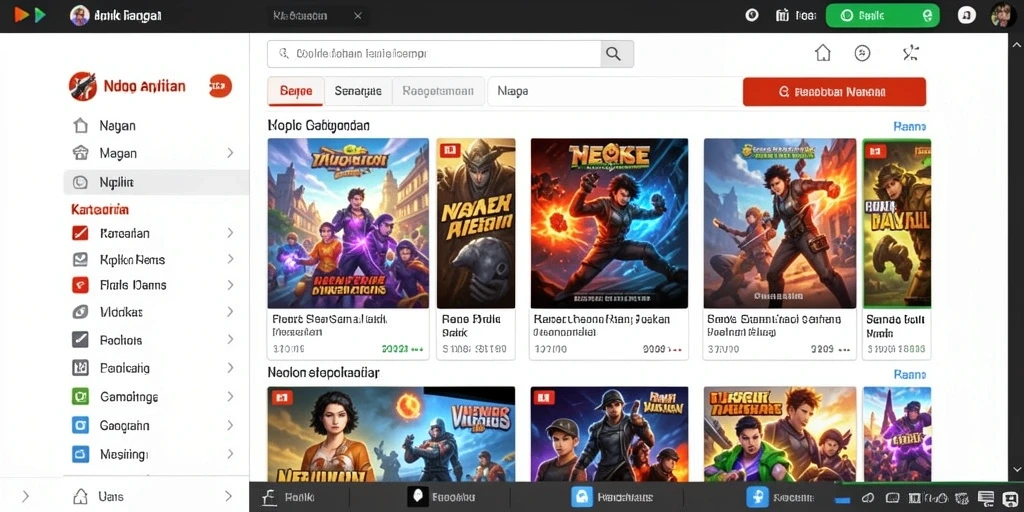This screenshot has width=1024, height=512.
Task: Expand the Flrals Danns chevron
Action: 231,285
